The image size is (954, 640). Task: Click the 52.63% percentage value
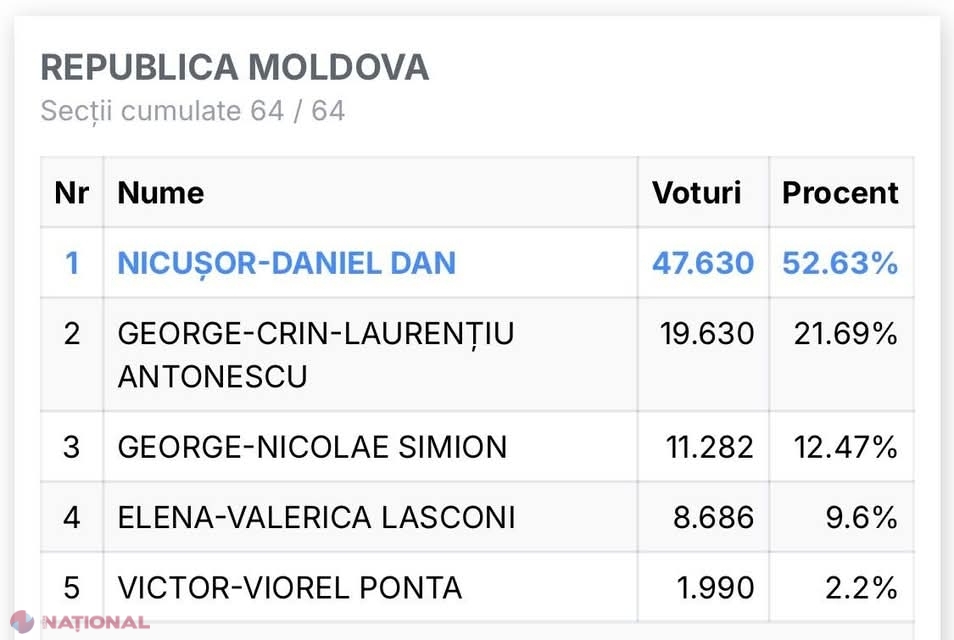pyautogui.click(x=840, y=263)
